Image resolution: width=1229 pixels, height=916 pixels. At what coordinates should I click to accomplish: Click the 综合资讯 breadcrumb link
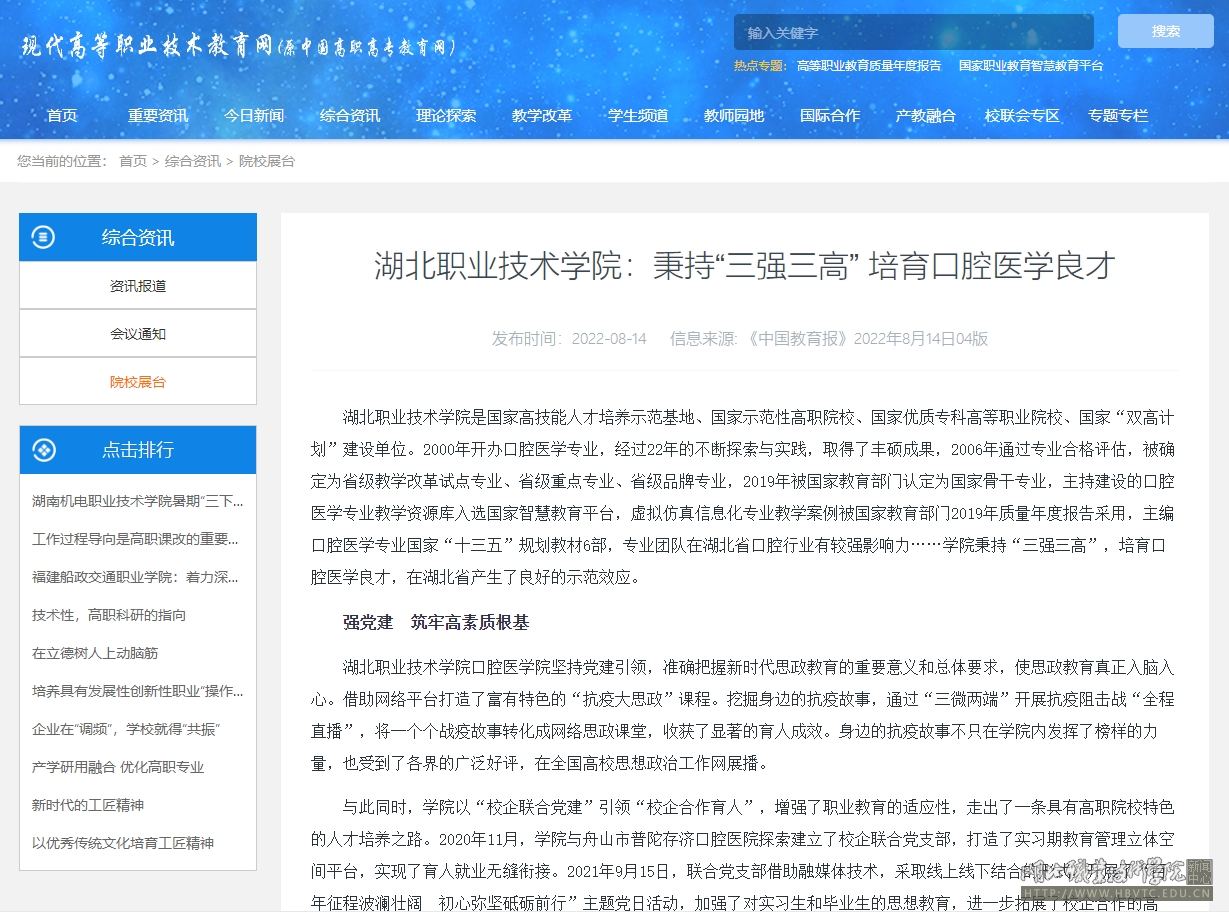193,161
